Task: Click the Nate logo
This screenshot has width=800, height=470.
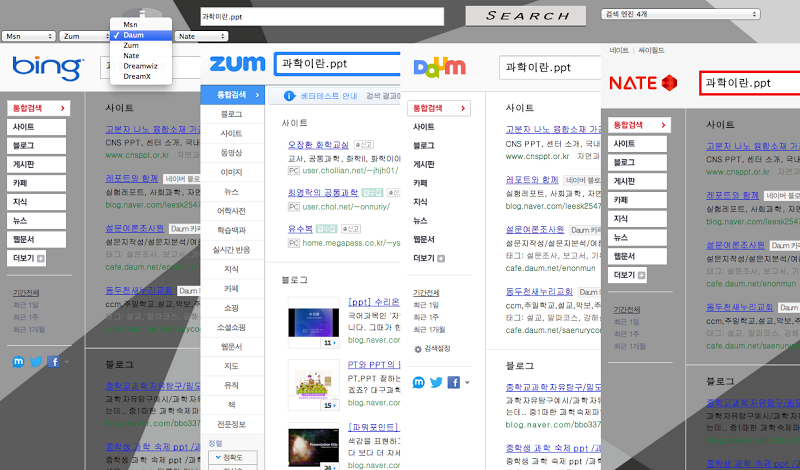Action: coord(643,82)
